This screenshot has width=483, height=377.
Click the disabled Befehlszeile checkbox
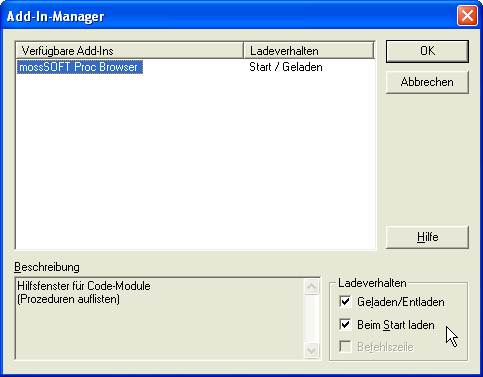(x=345, y=347)
